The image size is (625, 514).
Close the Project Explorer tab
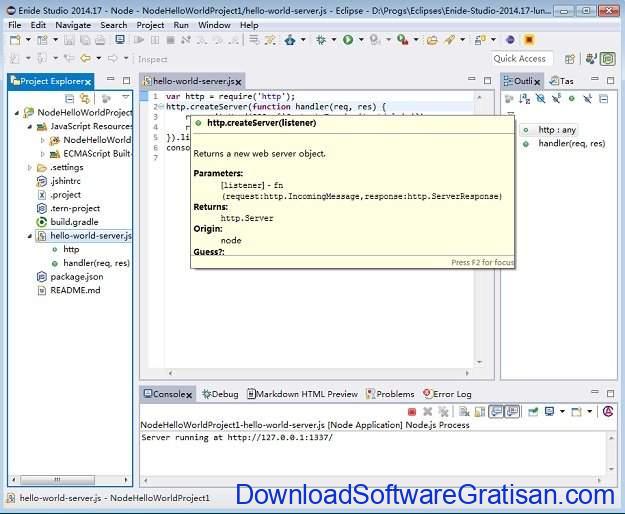88,82
